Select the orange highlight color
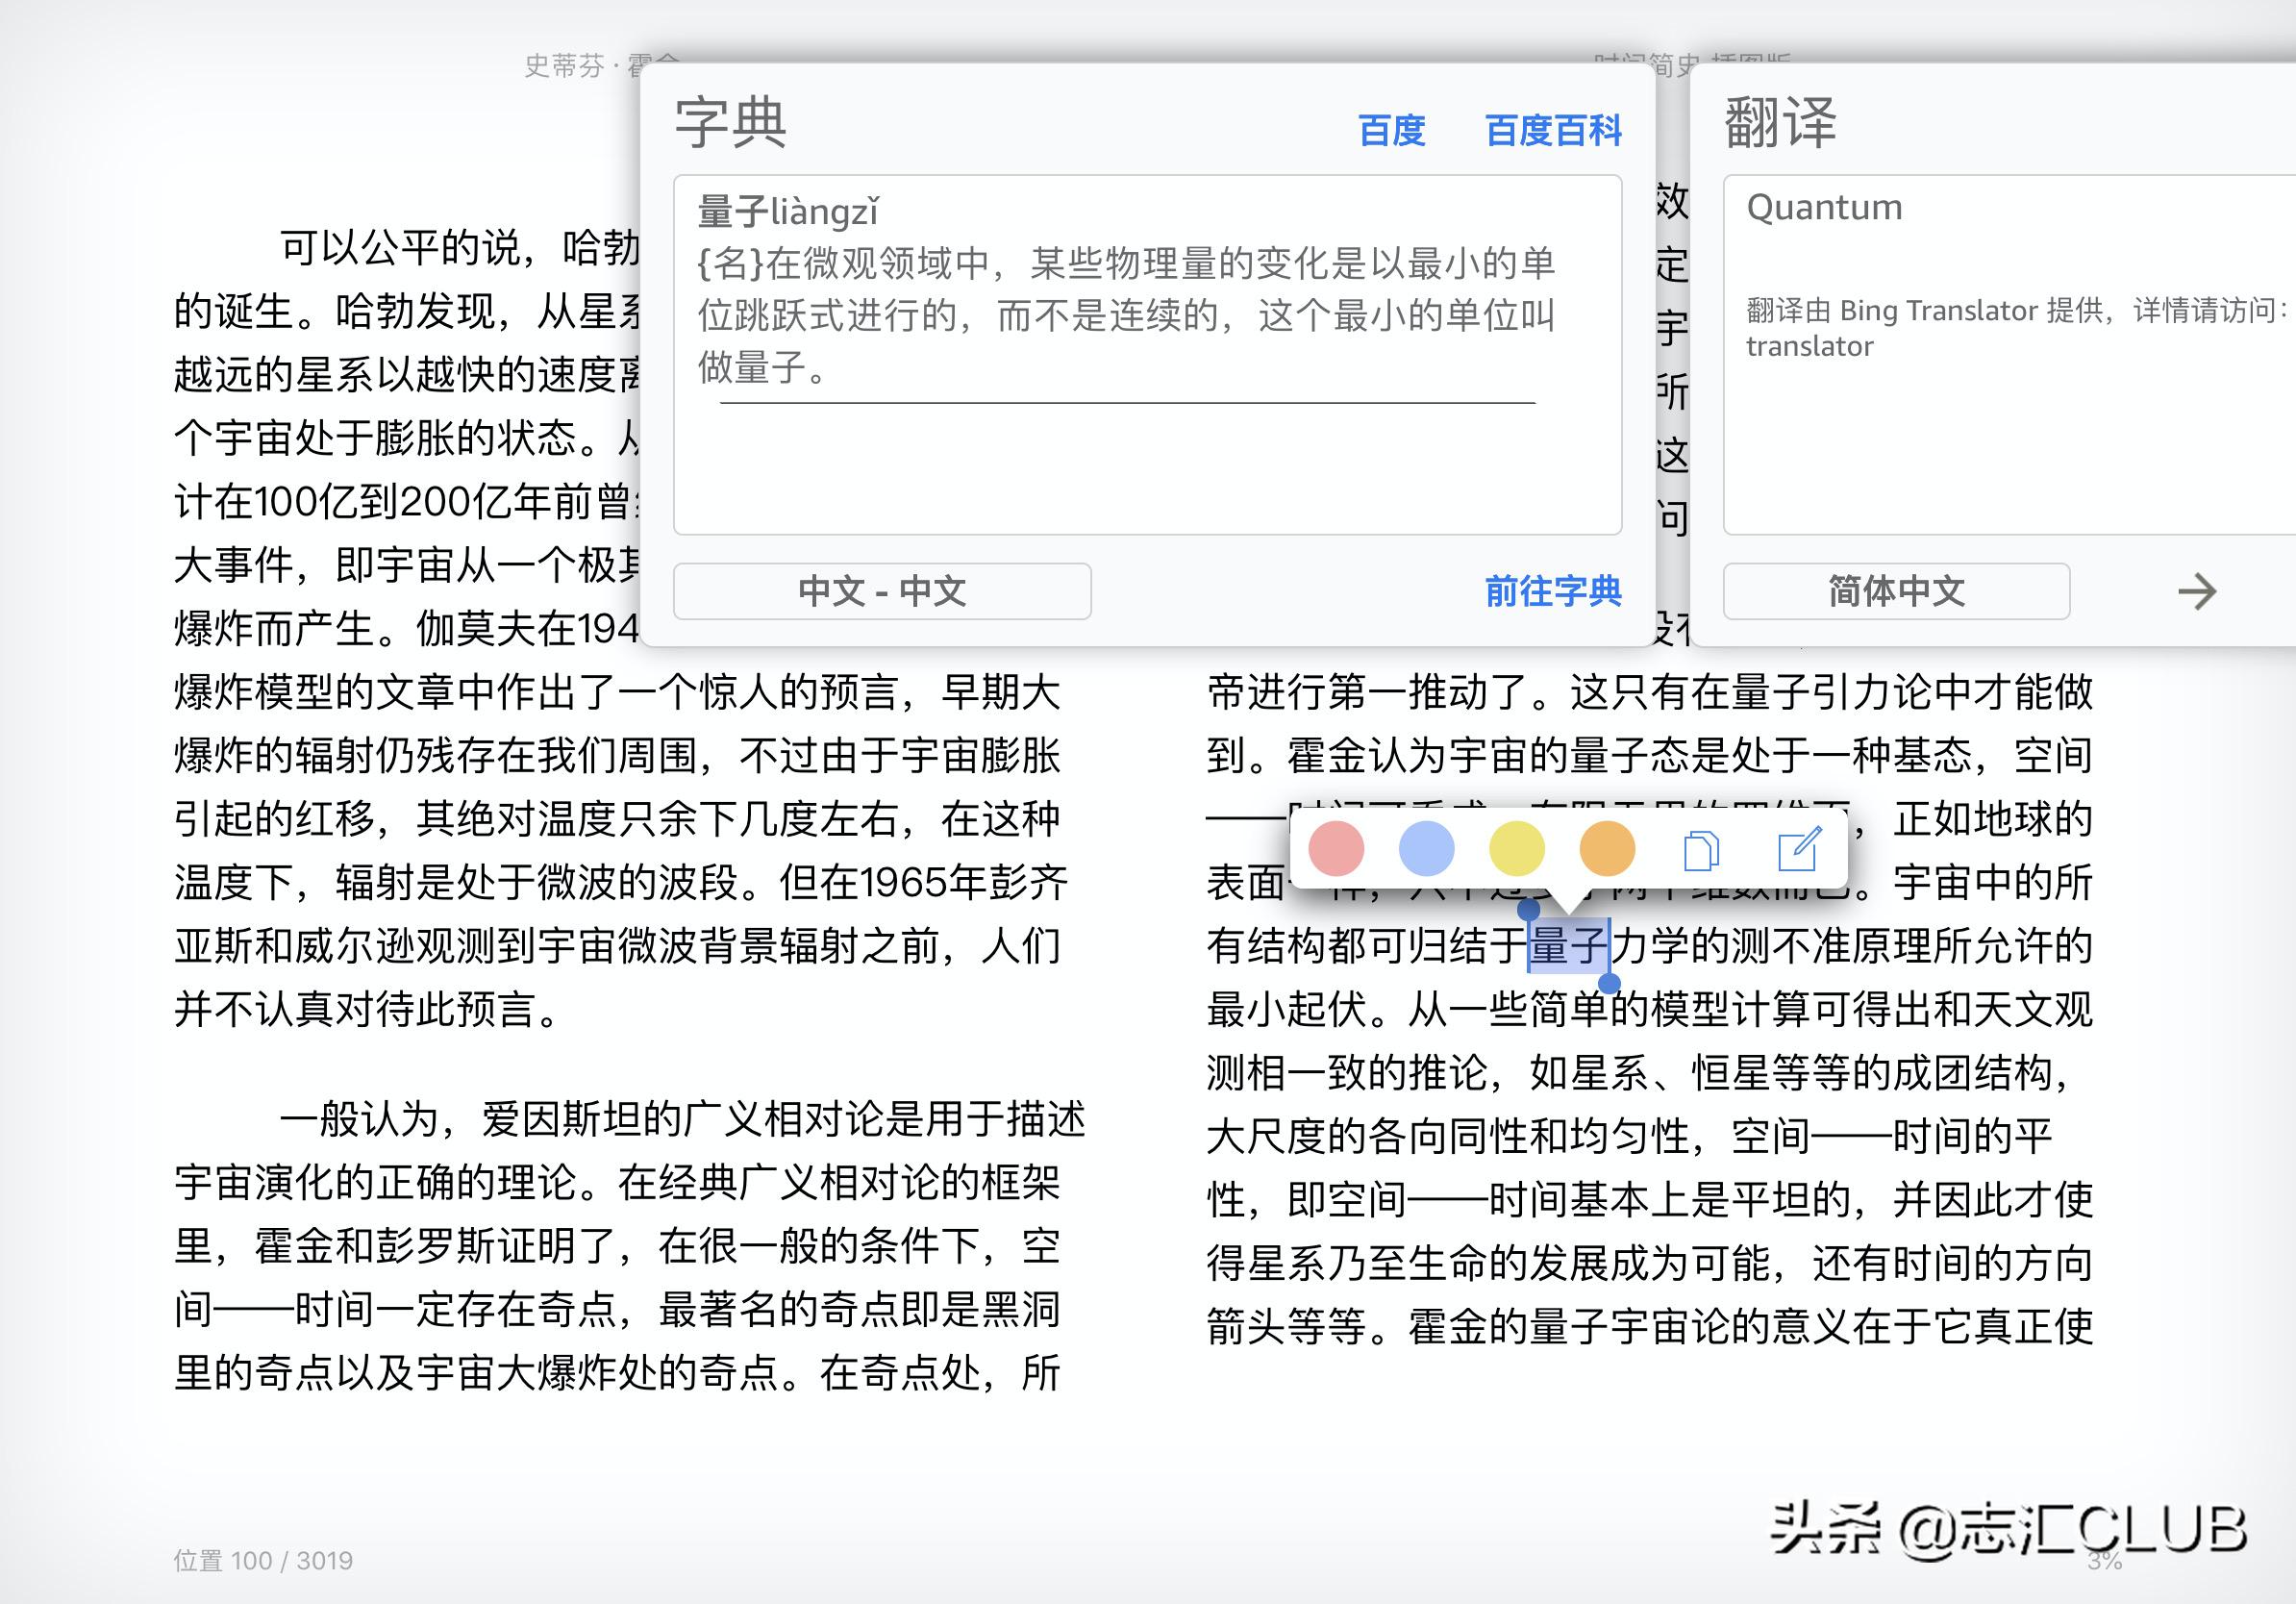This screenshot has width=2296, height=1604. (x=1606, y=849)
